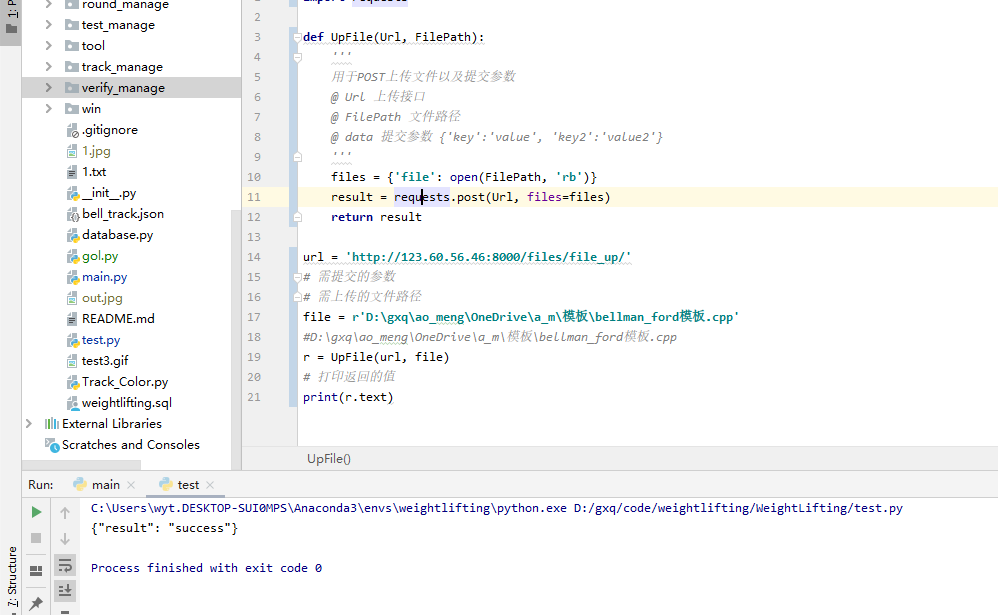Click the bell_track.json file icon
This screenshot has height=615, width=998.
coord(73,214)
